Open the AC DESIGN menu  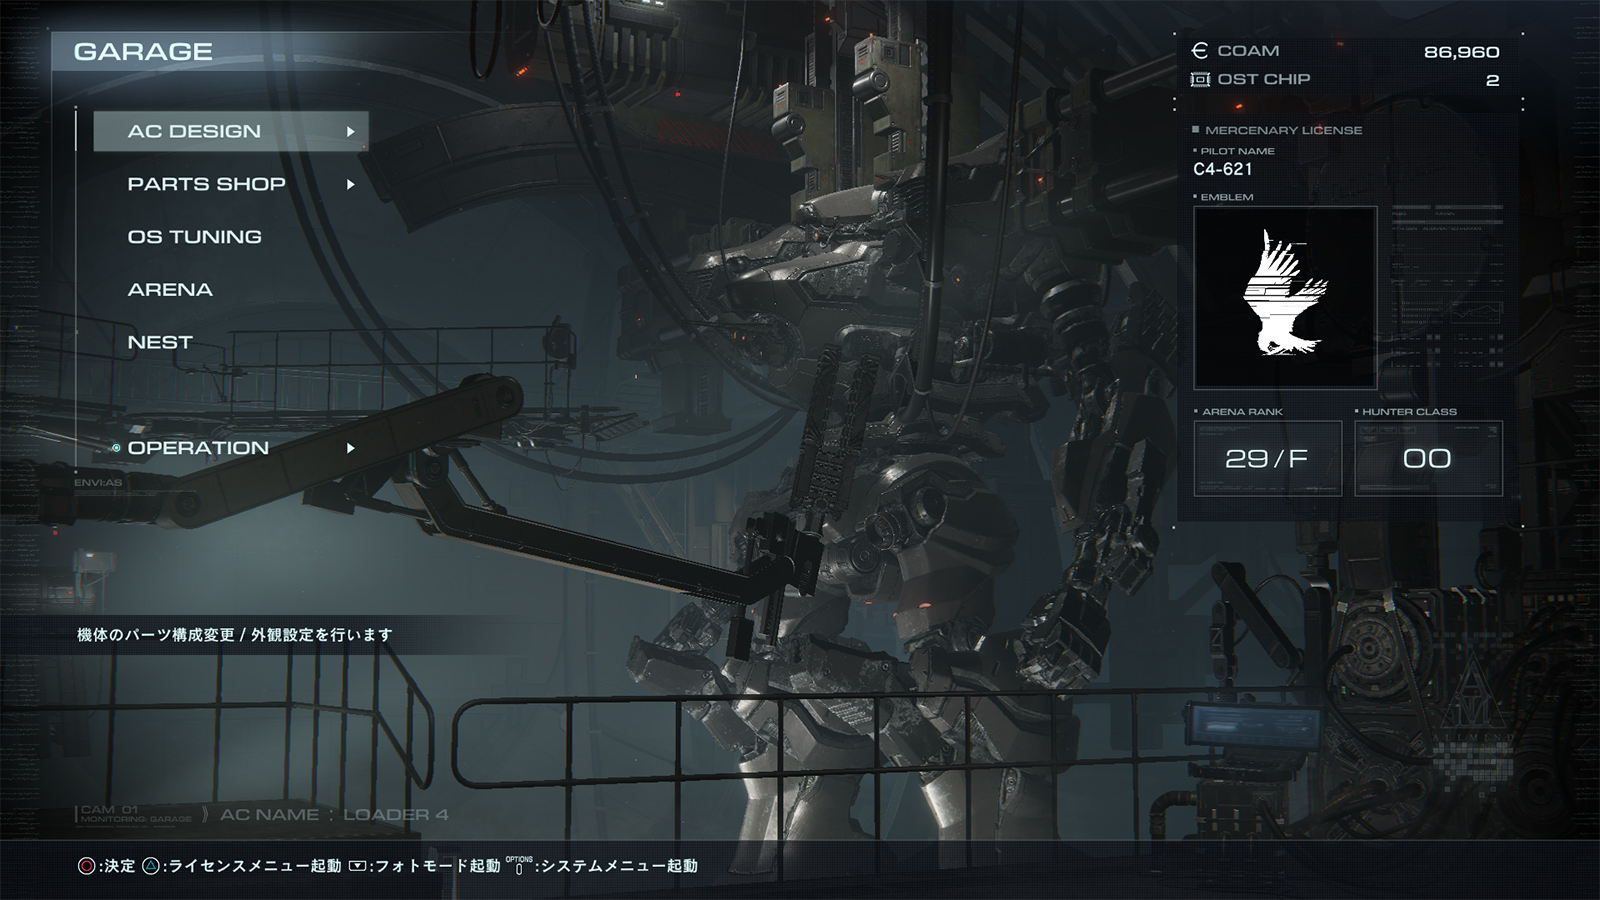tap(231, 131)
